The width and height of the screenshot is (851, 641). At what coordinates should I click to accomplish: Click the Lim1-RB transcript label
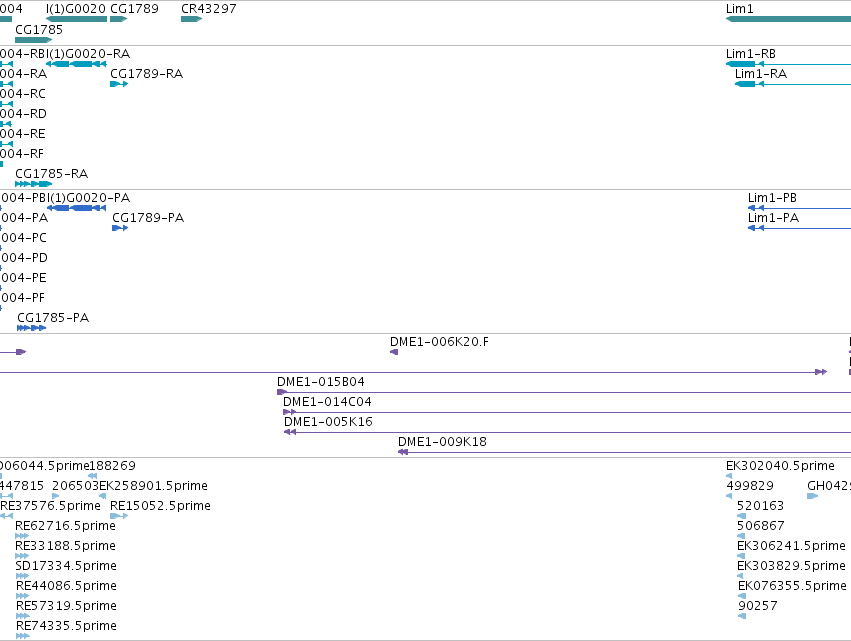751,54
